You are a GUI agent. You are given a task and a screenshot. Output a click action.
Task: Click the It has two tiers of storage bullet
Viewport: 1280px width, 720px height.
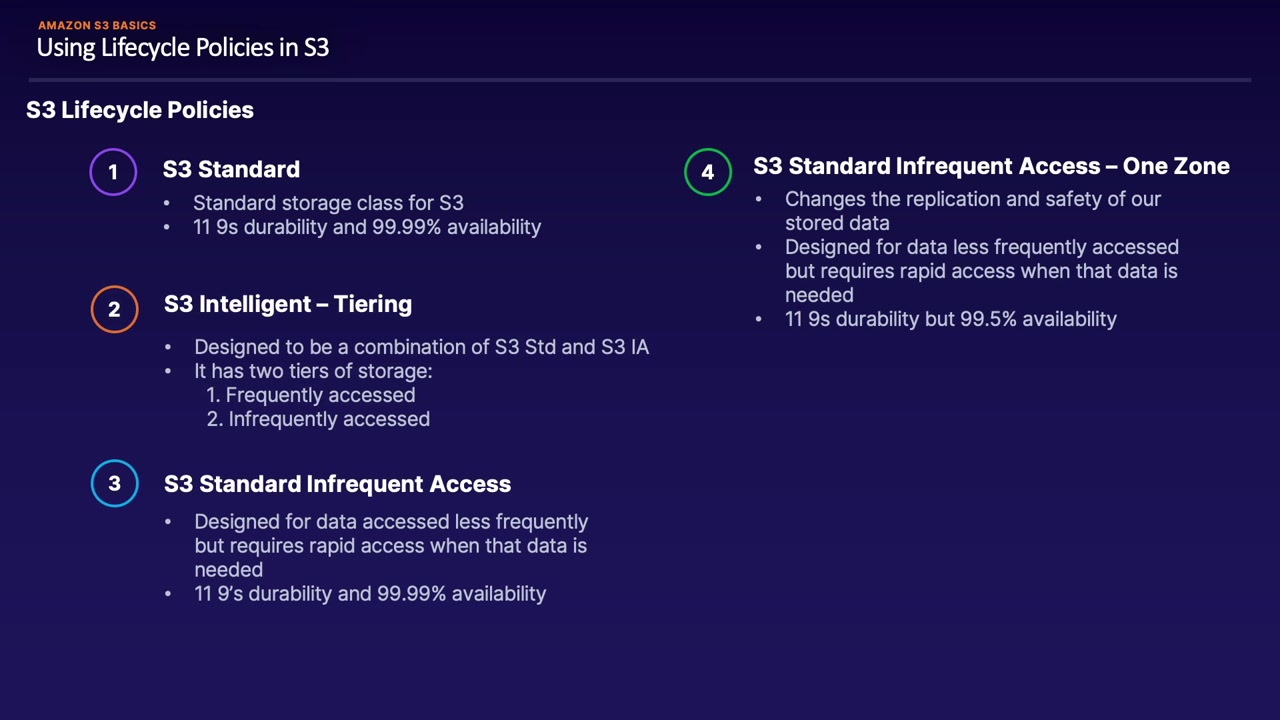point(313,371)
